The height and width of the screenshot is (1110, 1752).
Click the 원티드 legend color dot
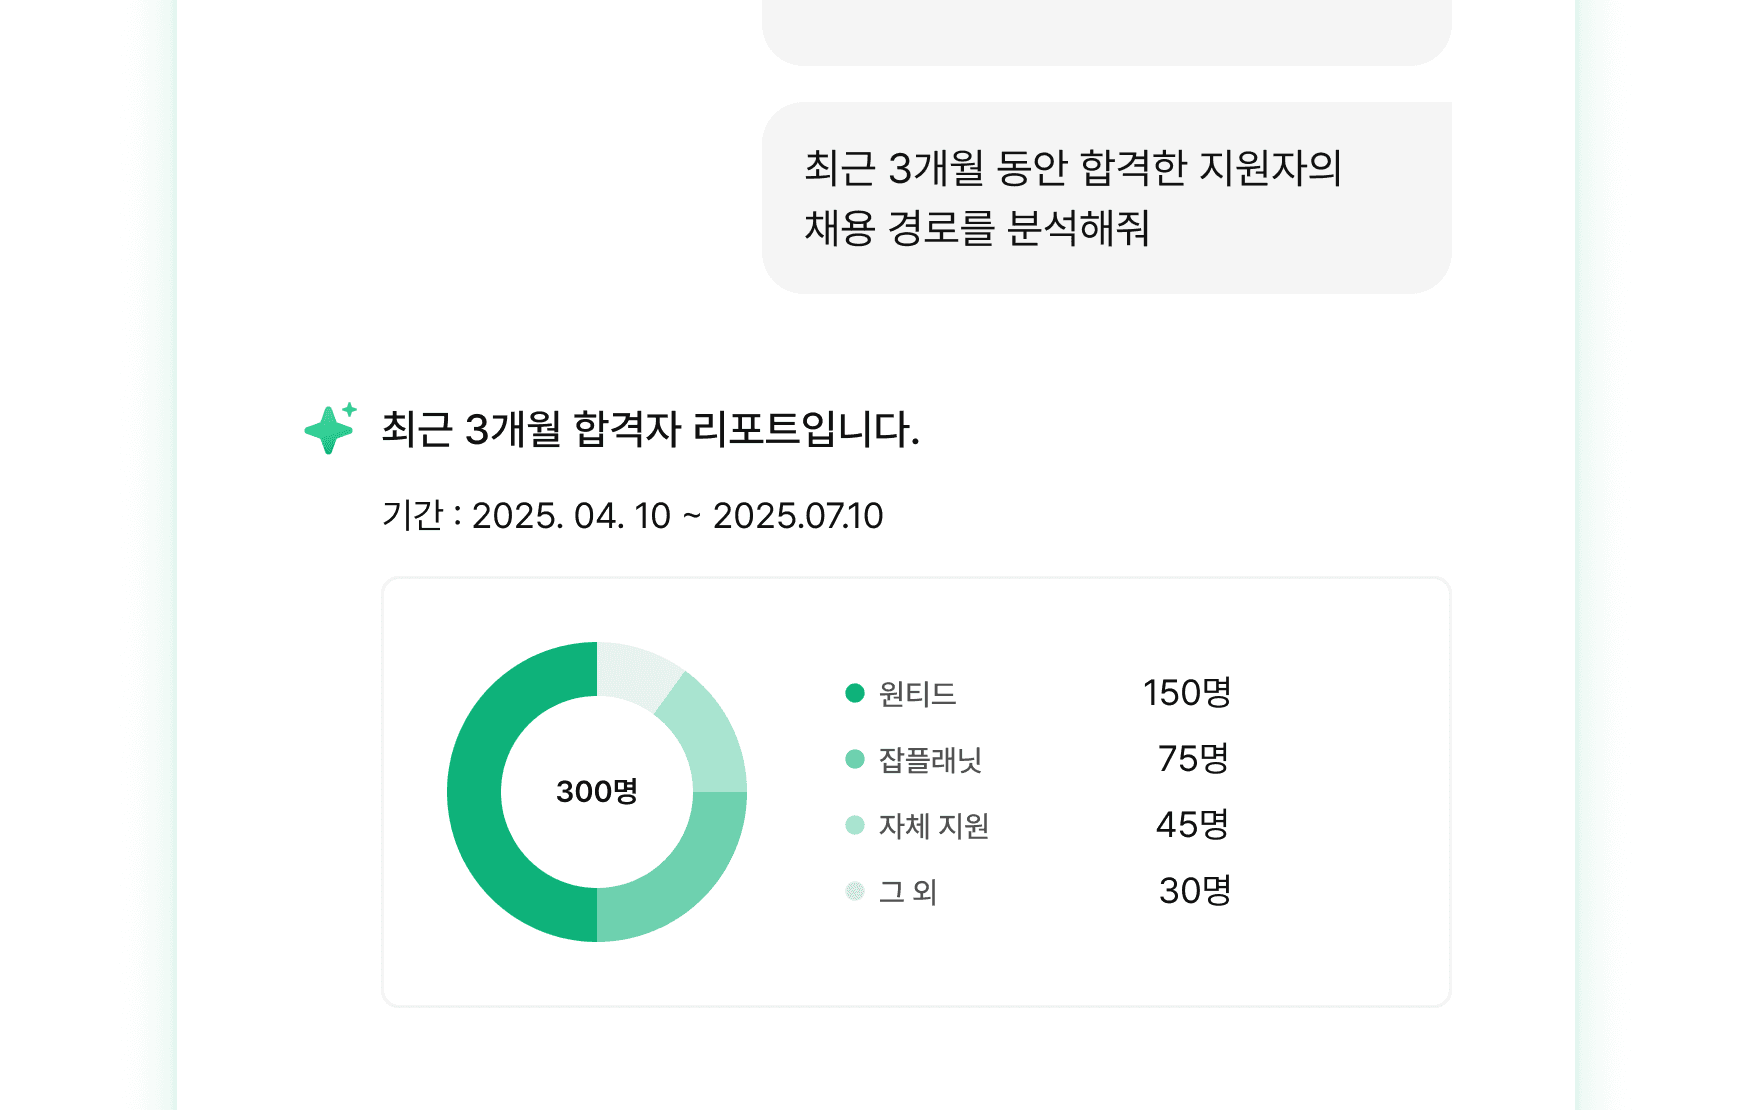coord(855,693)
